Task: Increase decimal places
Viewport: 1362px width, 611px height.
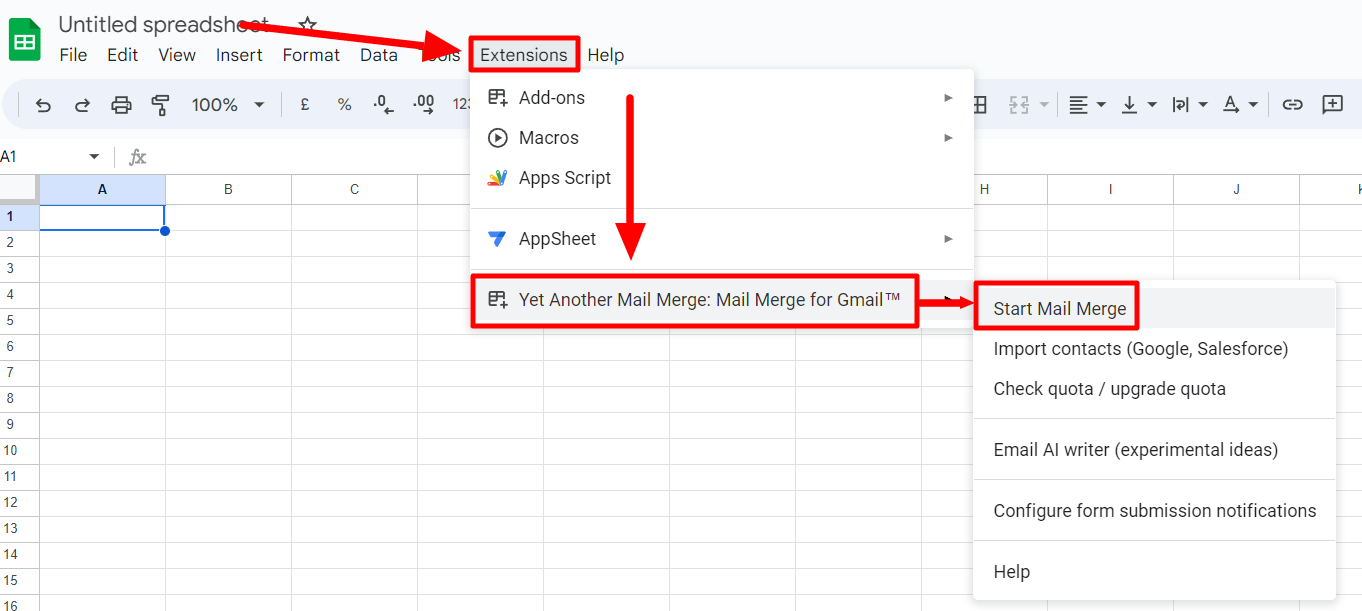Action: point(423,105)
